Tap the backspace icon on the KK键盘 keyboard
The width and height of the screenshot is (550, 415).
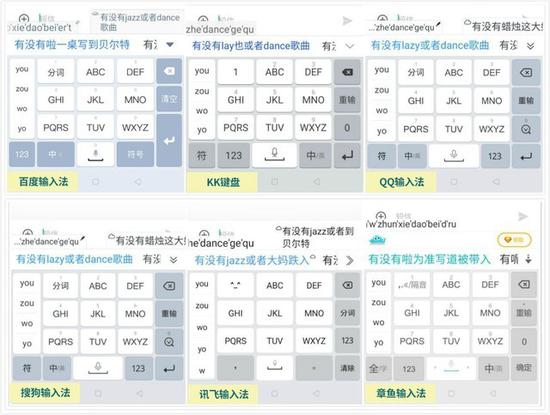tap(347, 72)
